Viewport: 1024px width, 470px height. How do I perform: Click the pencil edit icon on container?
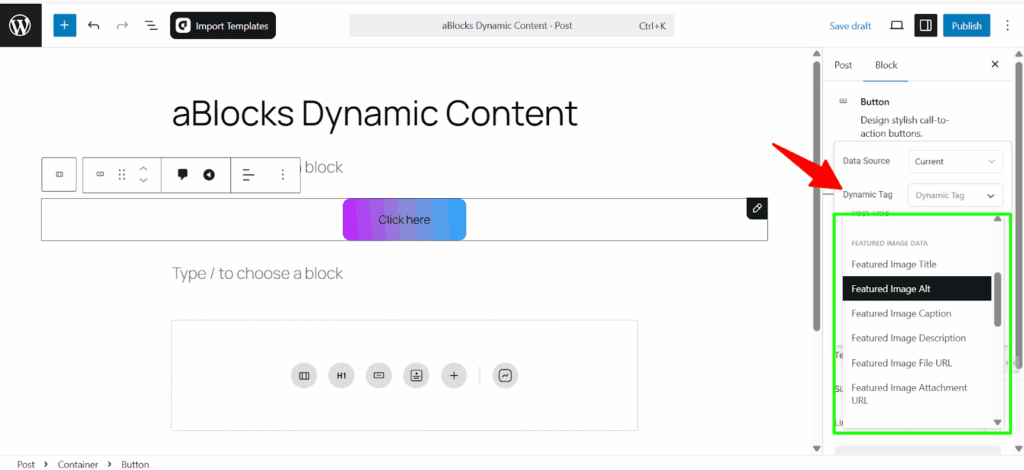[757, 208]
